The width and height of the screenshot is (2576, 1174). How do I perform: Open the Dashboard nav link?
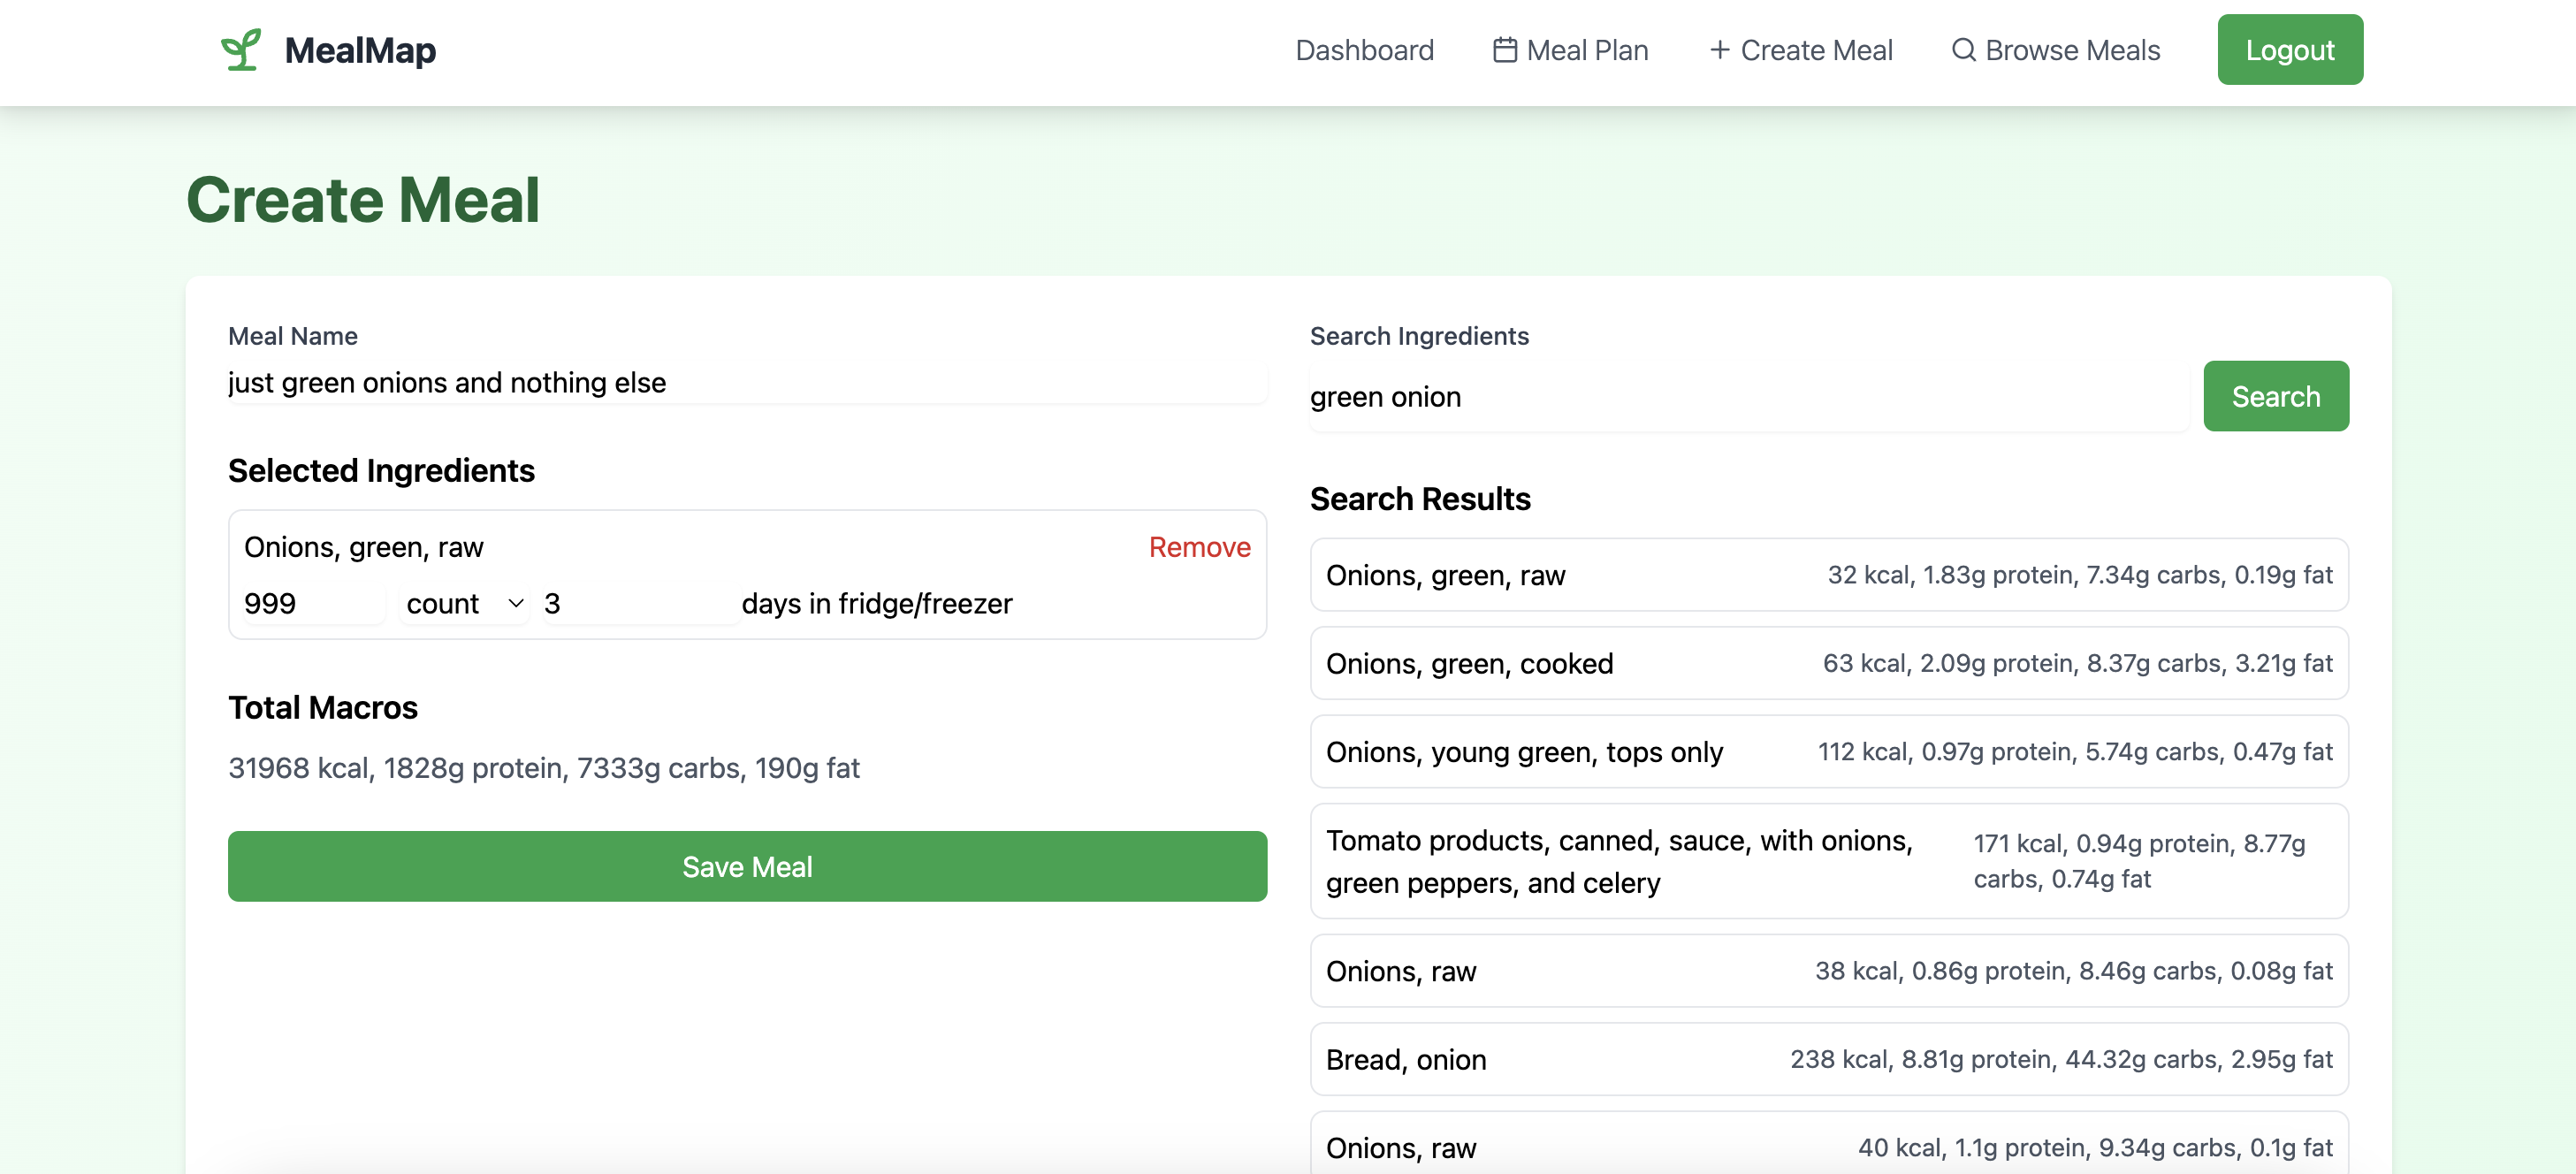1364,50
